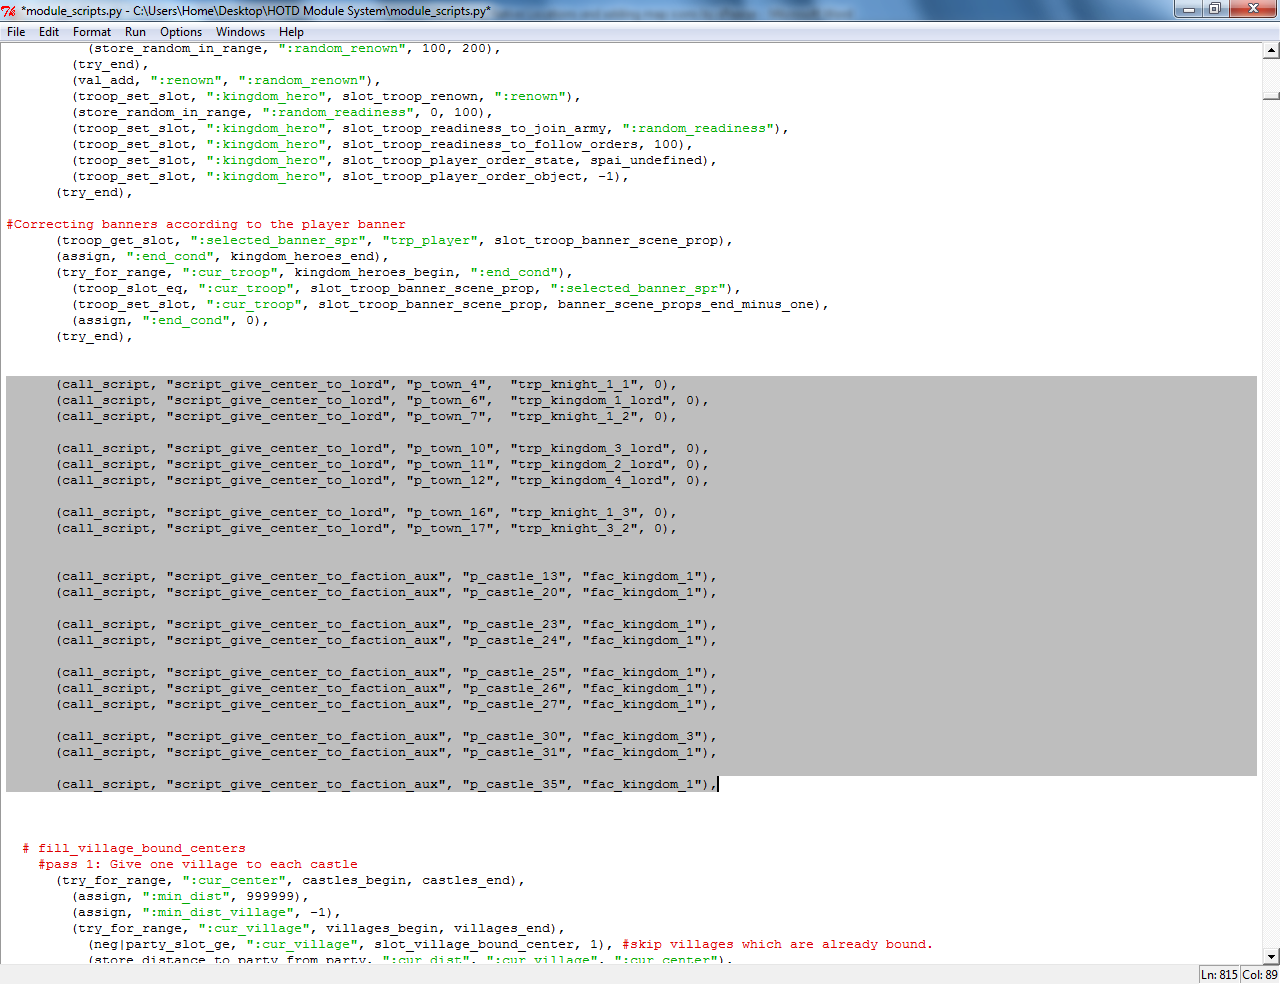Screen dimensions: 1280x984
Task: Click 'slot_village_bound_center' identifier
Action: pos(474,944)
